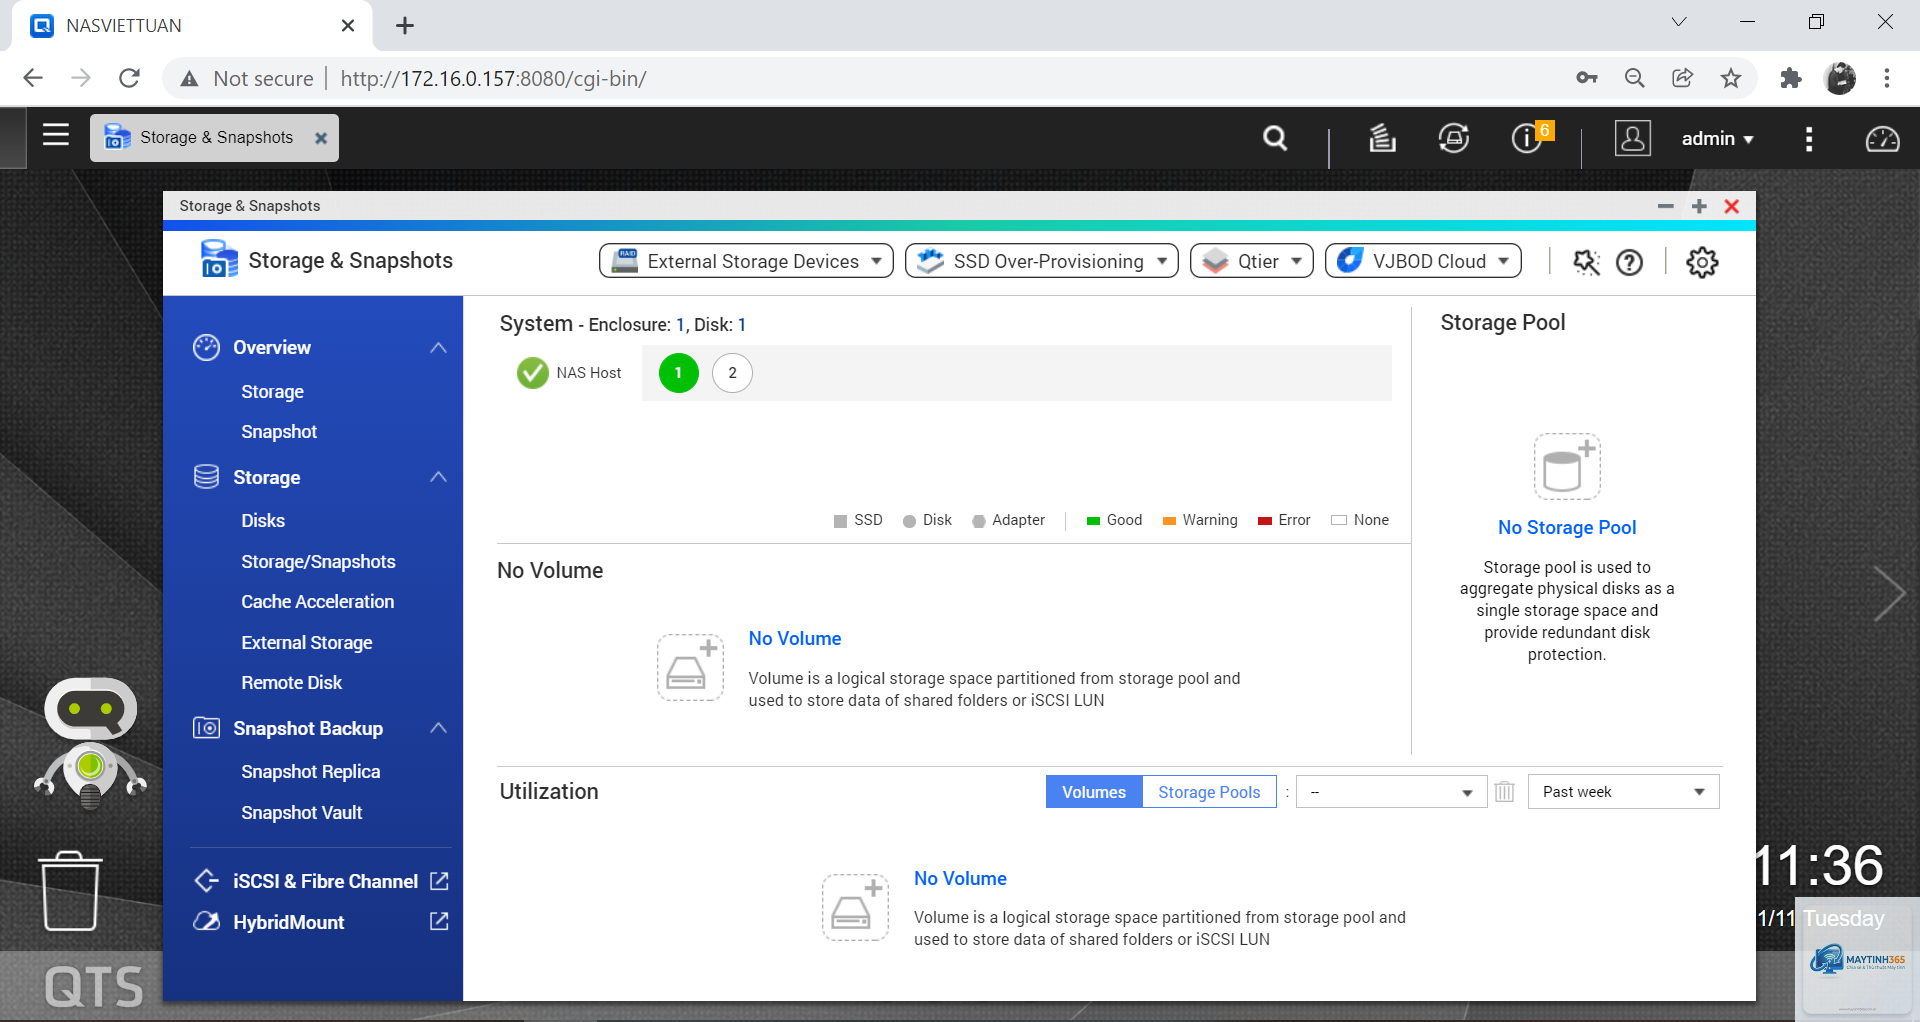This screenshot has height=1022, width=1920.
Task: Open Snapshot Replica in the sidebar
Action: pos(310,772)
